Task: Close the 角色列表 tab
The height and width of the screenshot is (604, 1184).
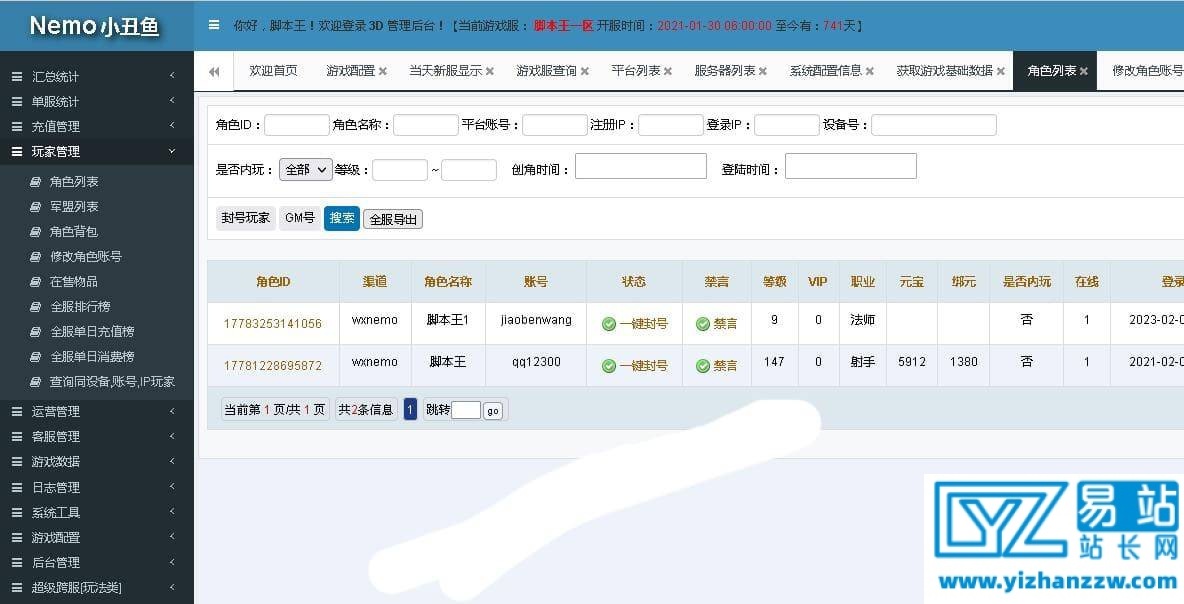Action: pyautogui.click(x=1084, y=71)
